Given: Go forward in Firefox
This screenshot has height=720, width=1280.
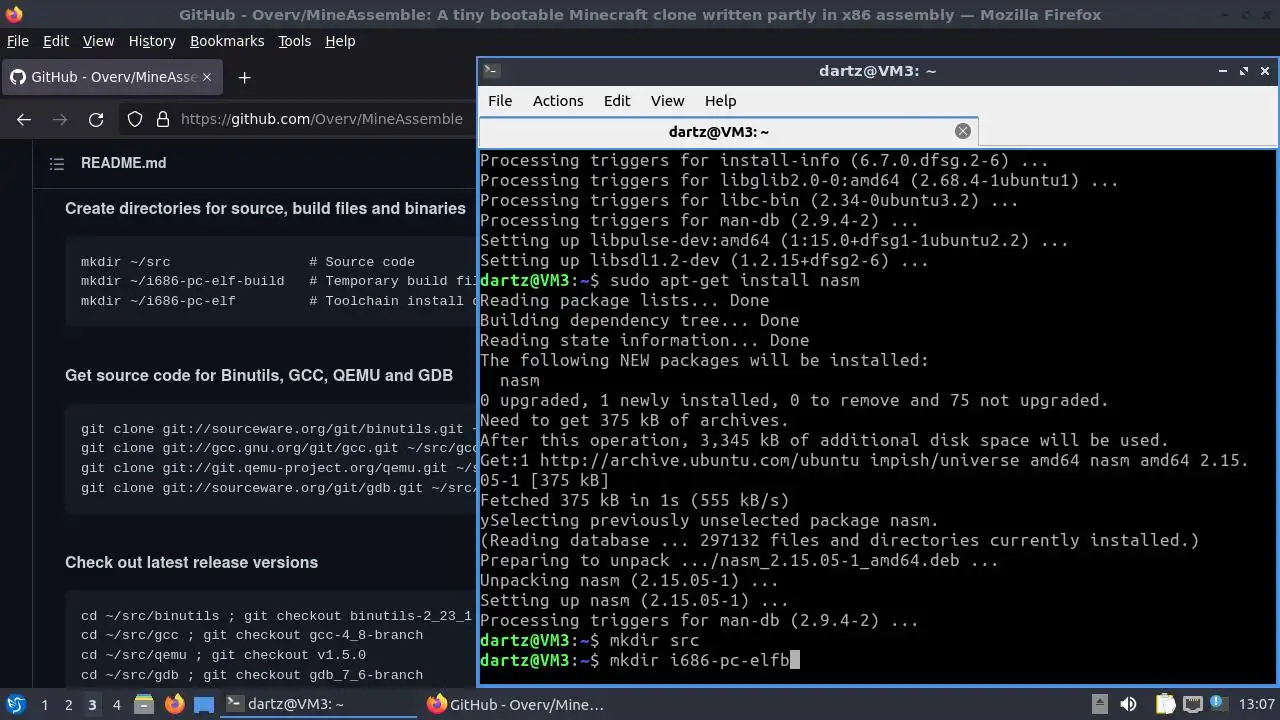Looking at the screenshot, I should pyautogui.click(x=60, y=119).
